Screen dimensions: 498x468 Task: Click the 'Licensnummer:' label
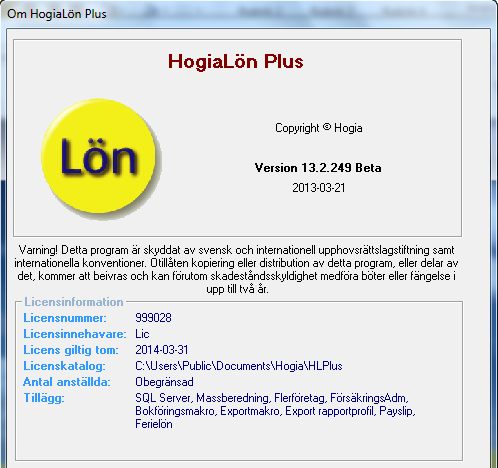tap(65, 318)
